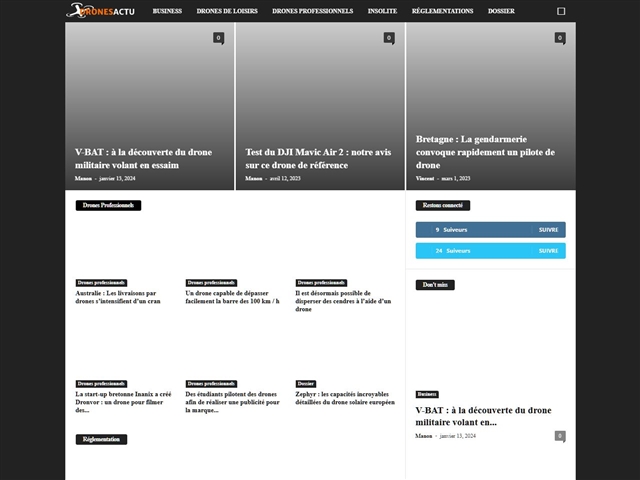Open the Dossier menu
Viewport: 640px width, 480px height.
click(501, 11)
